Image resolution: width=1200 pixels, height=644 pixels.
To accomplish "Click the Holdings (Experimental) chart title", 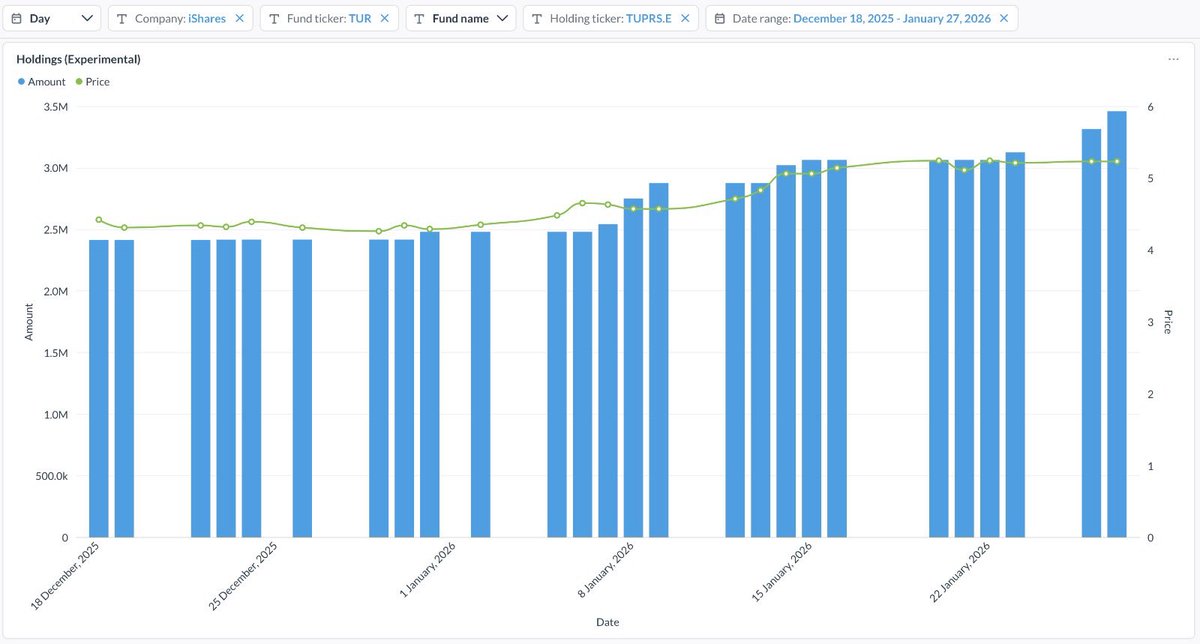I will pos(78,59).
